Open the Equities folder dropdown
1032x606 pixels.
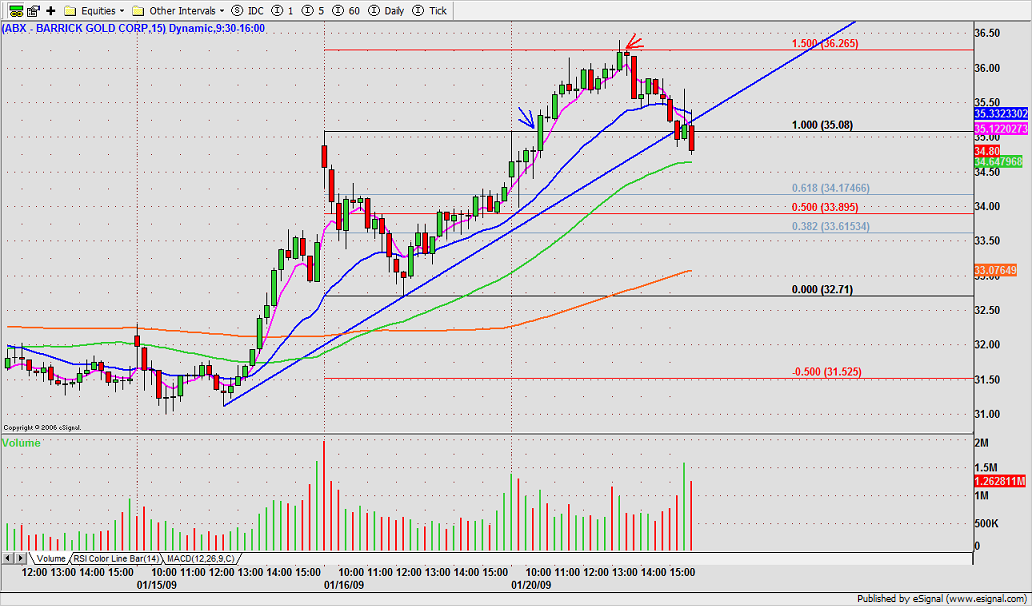[x=94, y=11]
